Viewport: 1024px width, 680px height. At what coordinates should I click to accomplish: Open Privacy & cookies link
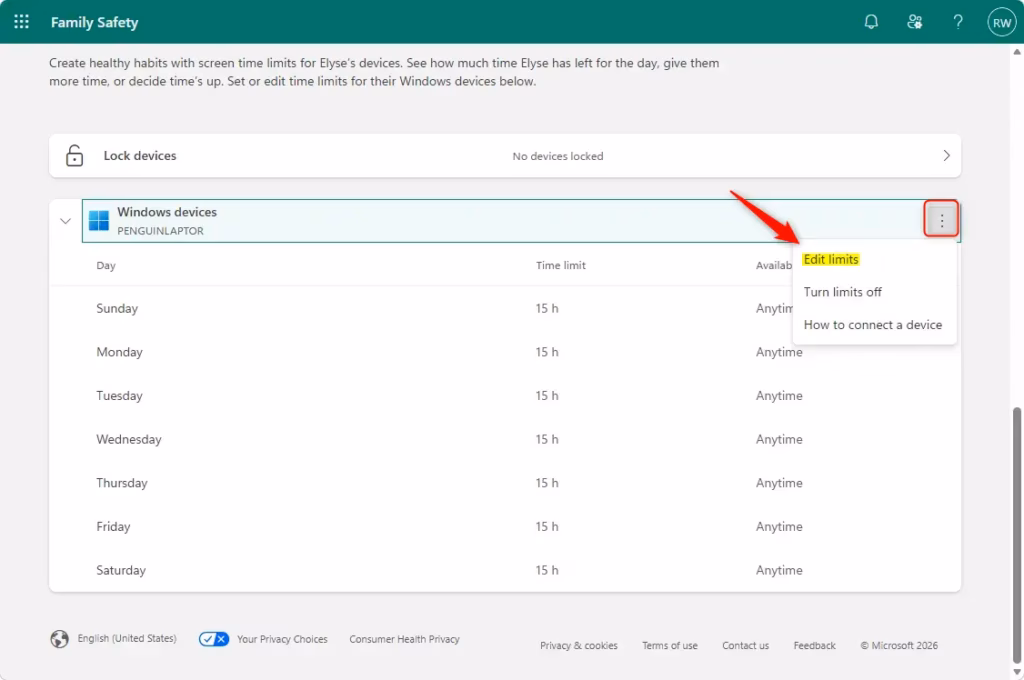point(579,645)
